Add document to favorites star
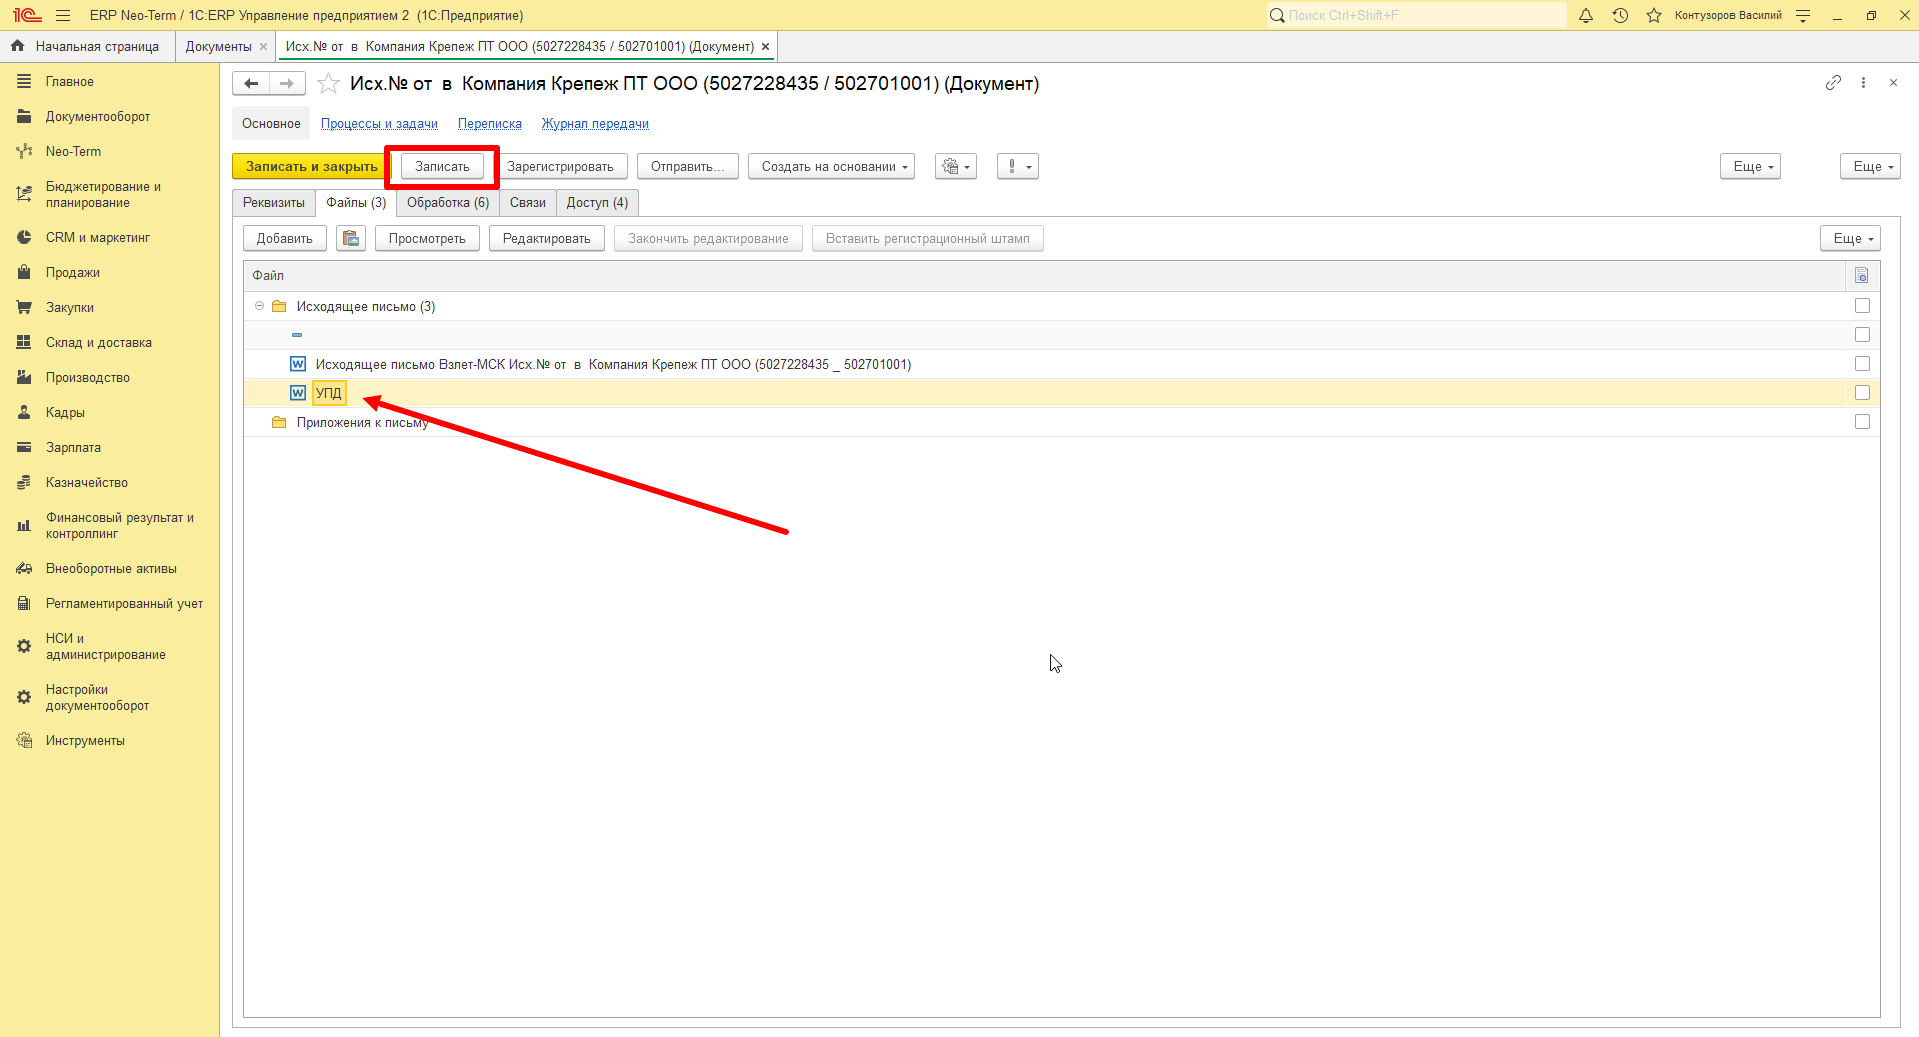Screen dimensions: 1919x1037 328,84
